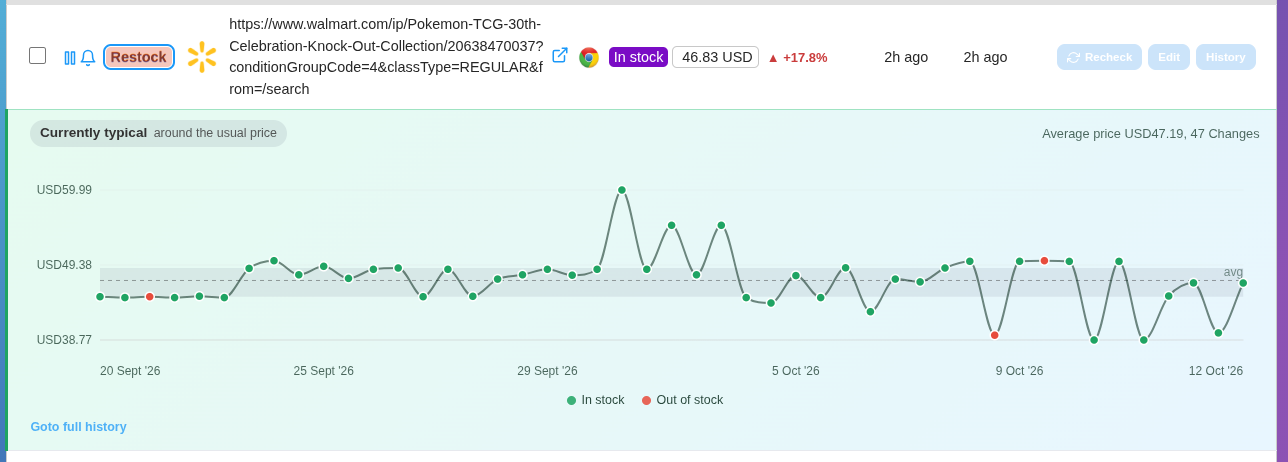Open the Walmart Pokemon-TCG product URL
This screenshot has height=462, width=1288.
coord(386,57)
